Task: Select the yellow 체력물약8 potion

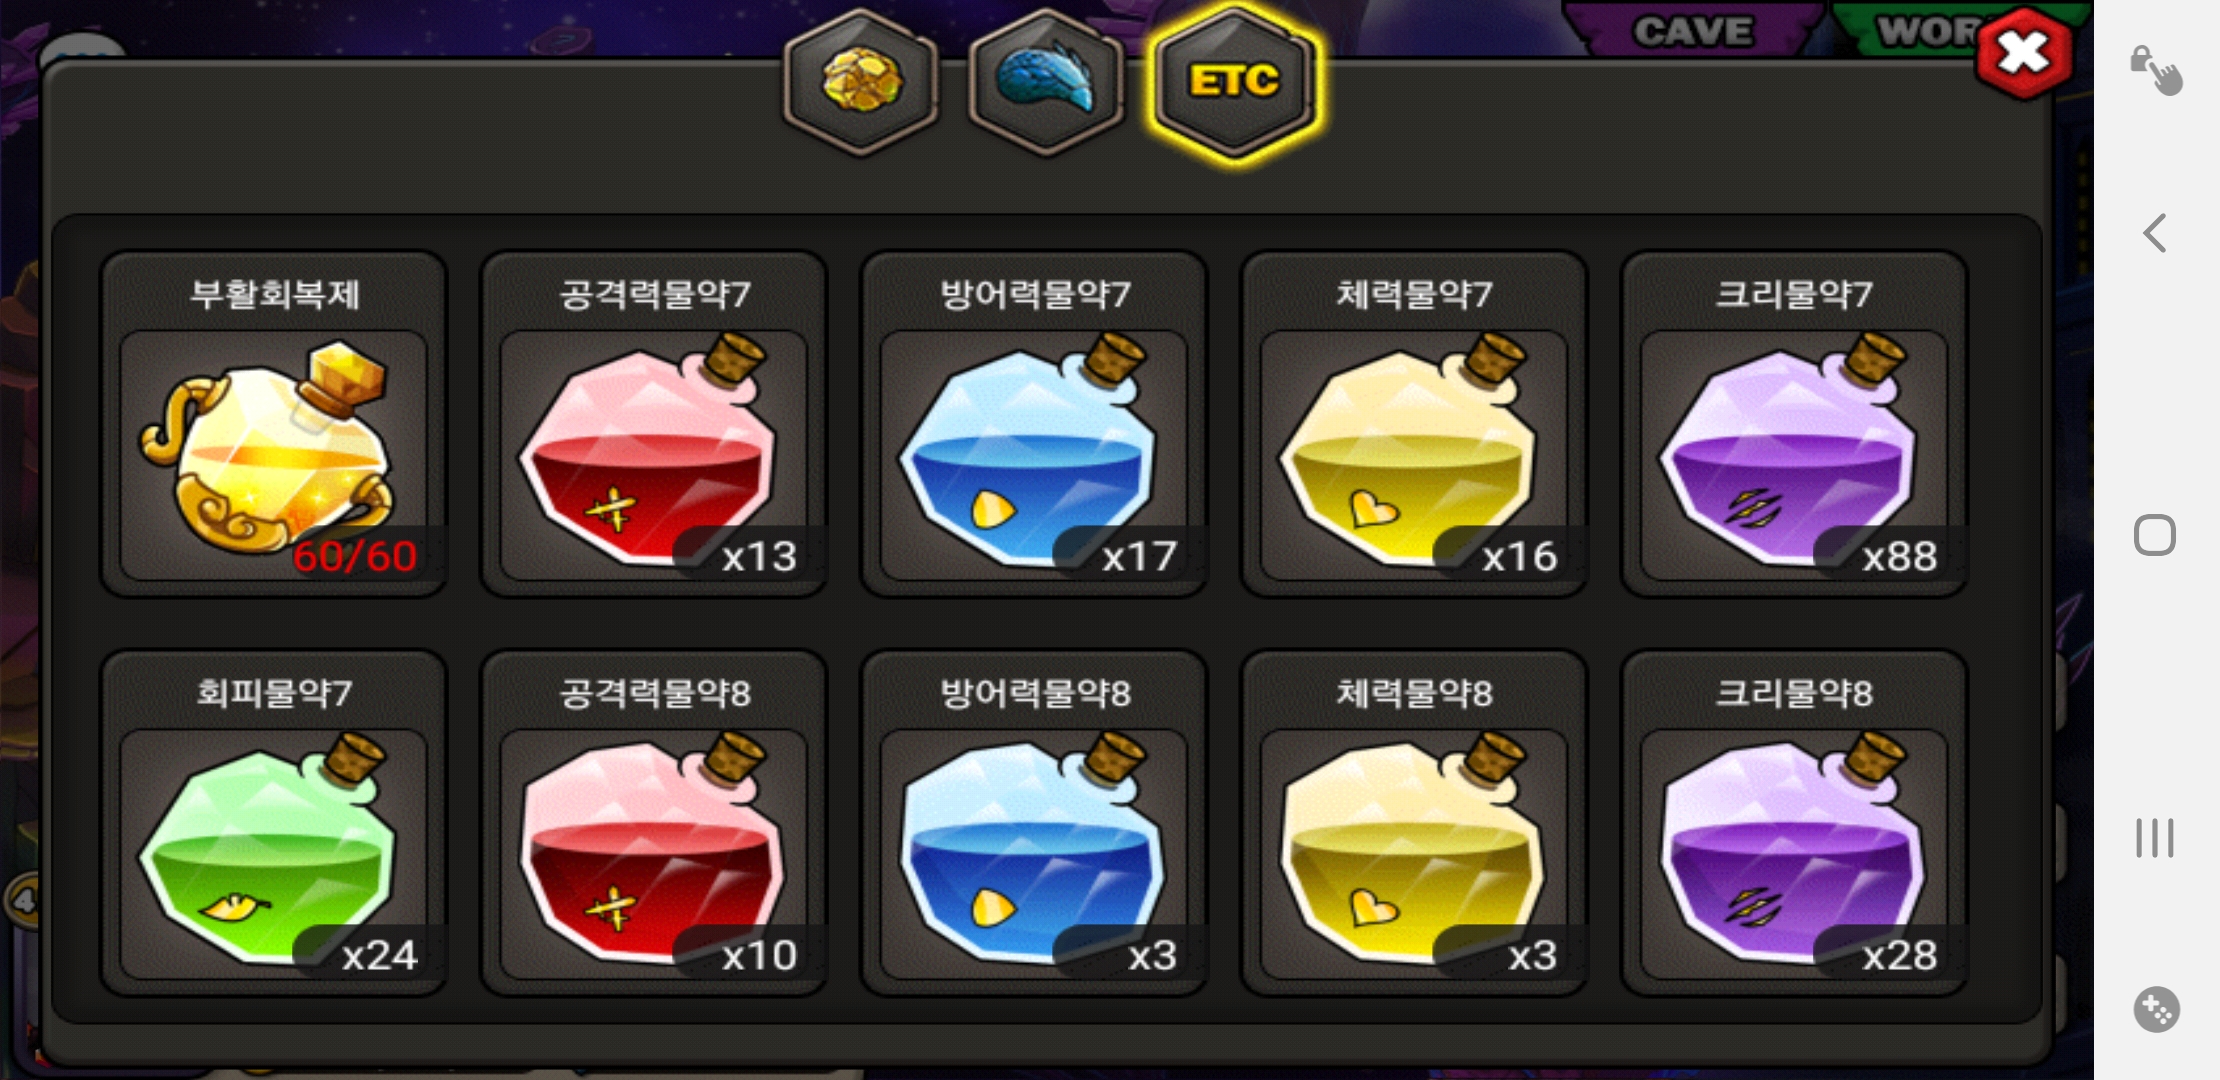Action: pos(1413,823)
